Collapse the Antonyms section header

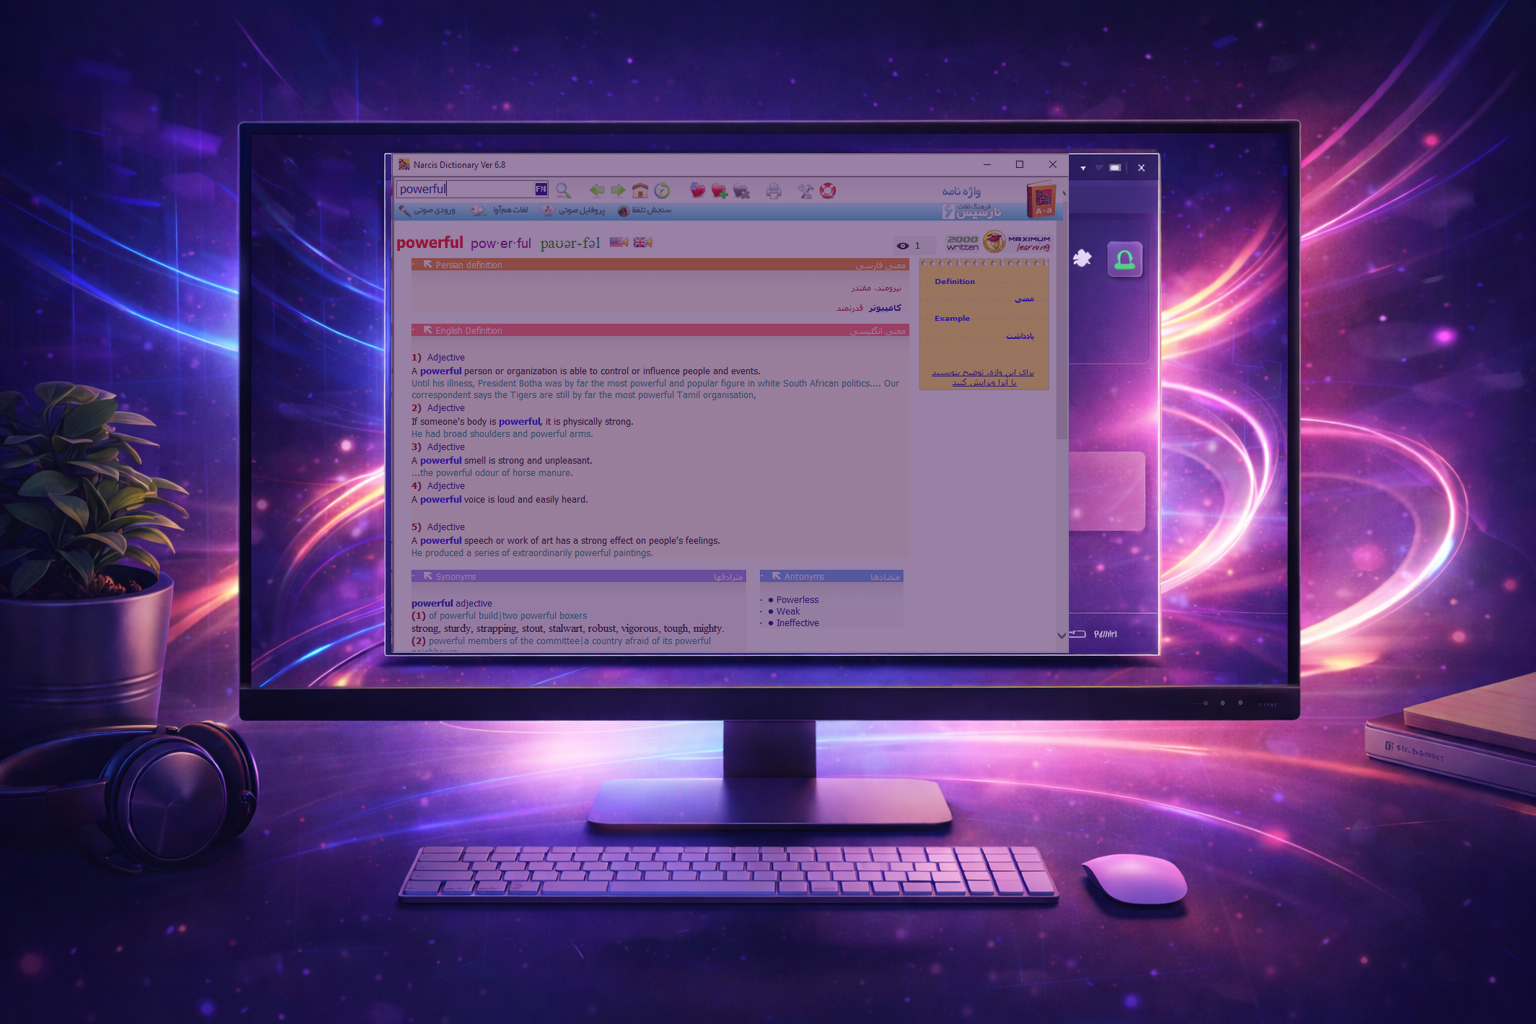click(x=776, y=576)
